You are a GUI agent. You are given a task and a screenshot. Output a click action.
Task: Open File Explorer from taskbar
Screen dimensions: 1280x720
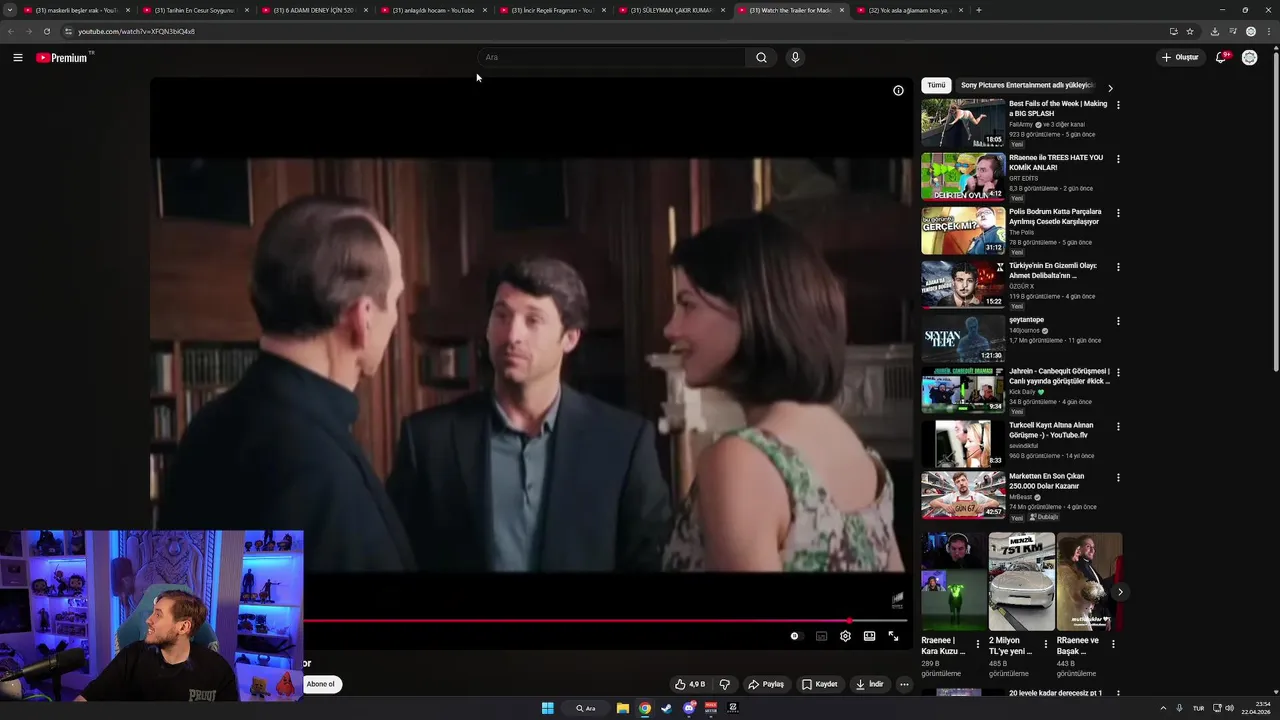pyautogui.click(x=623, y=708)
